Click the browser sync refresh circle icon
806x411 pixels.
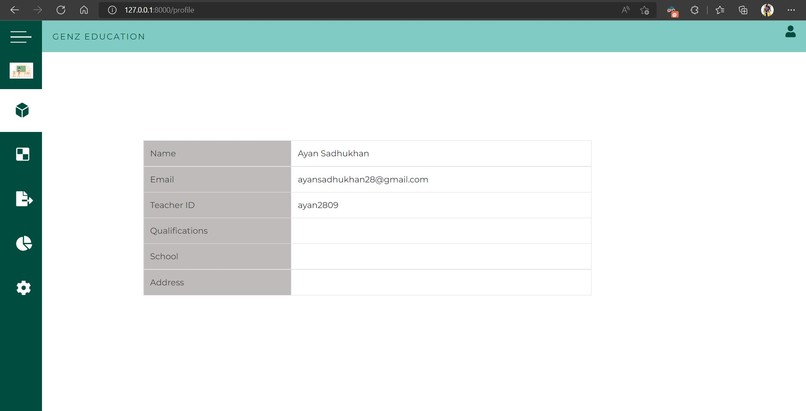(694, 10)
